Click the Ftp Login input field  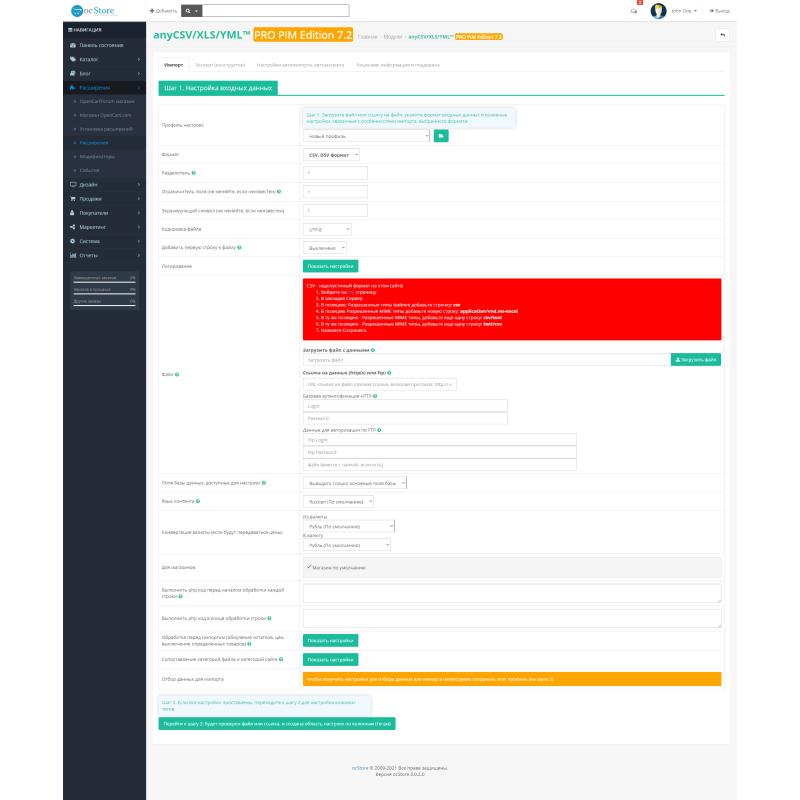pyautogui.click(x=440, y=439)
